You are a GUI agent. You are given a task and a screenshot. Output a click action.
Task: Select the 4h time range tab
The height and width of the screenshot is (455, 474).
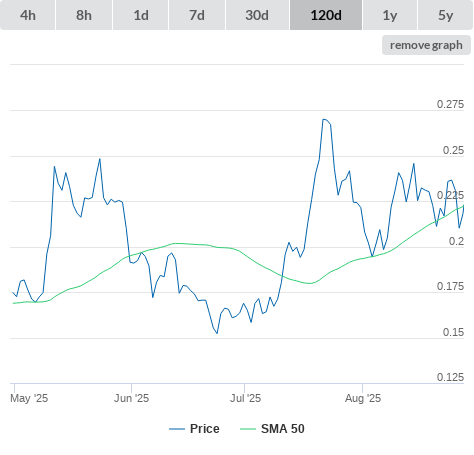pos(28,15)
